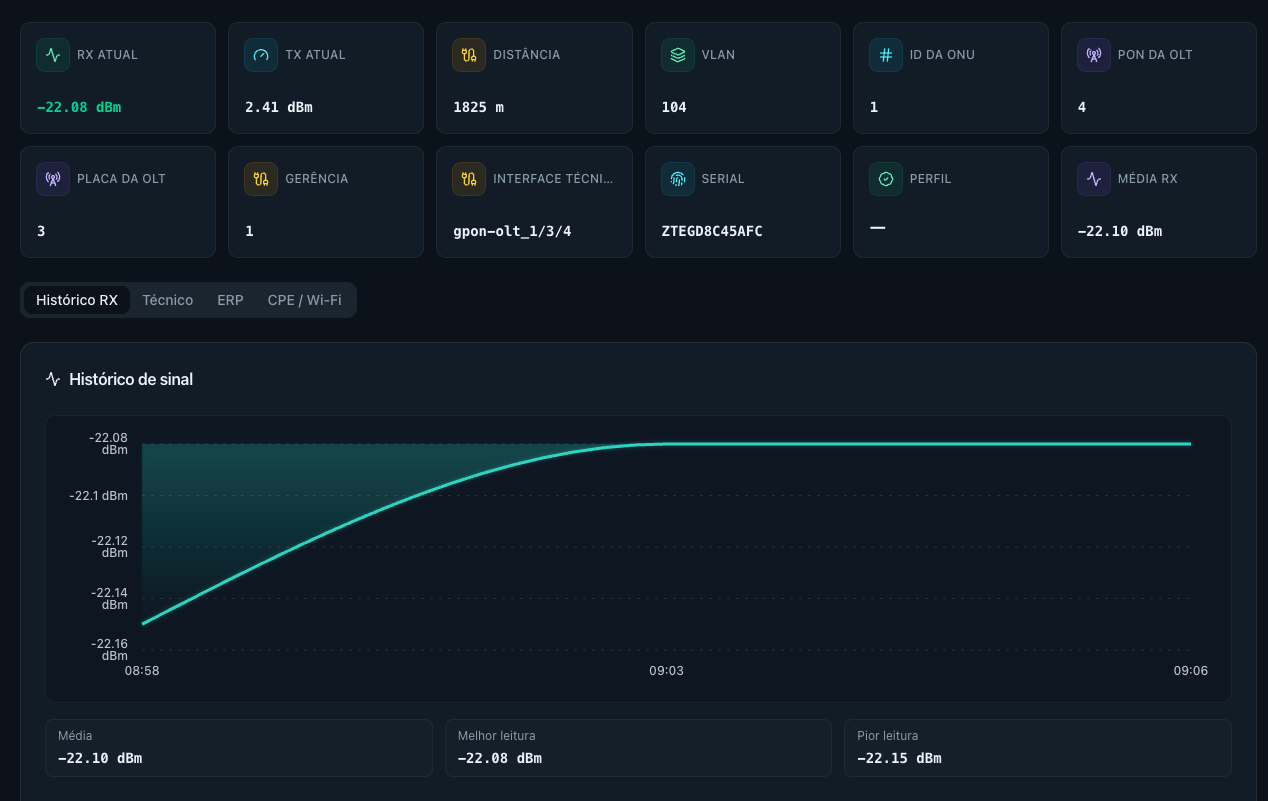Click the Perfil check badge icon
The width and height of the screenshot is (1268, 801).
[885, 179]
